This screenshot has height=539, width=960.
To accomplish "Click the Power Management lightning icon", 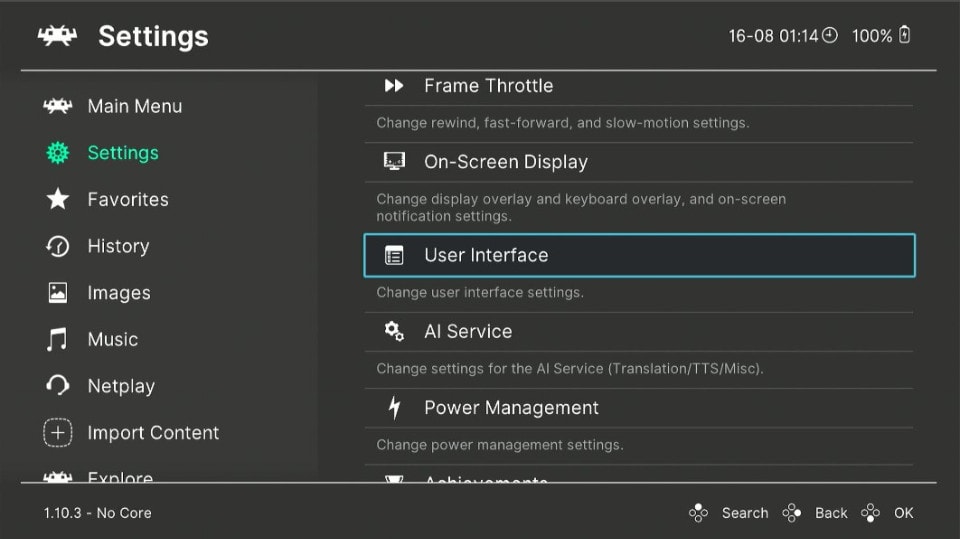I will (x=394, y=407).
